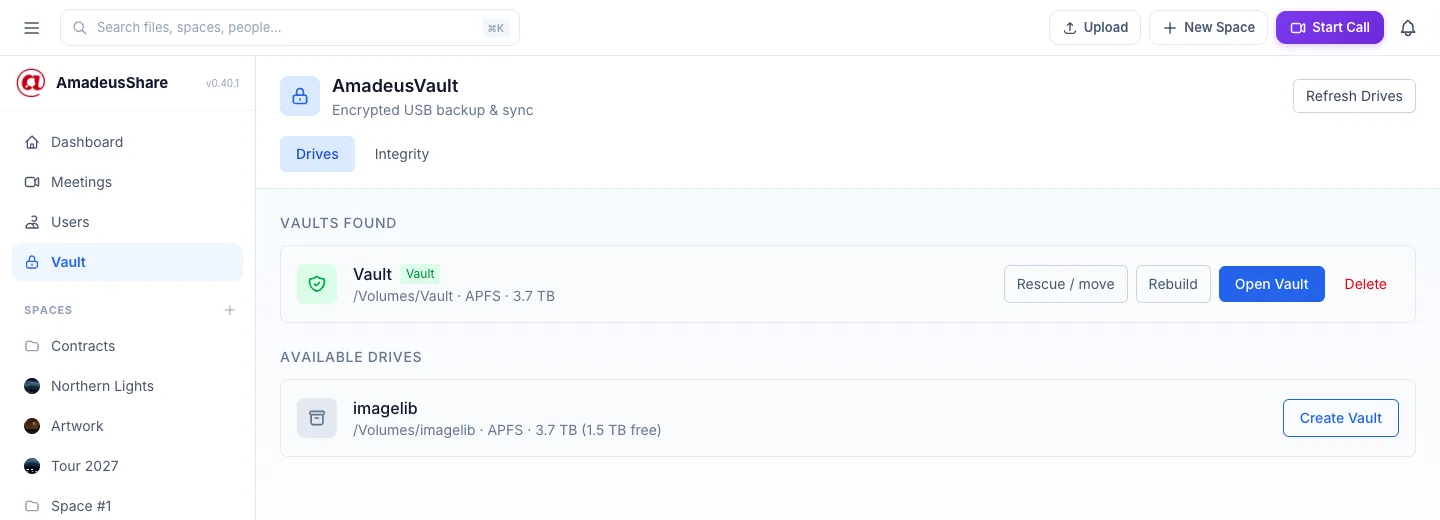Click Rescue / move button
The image size is (1440, 520).
[x=1066, y=284]
